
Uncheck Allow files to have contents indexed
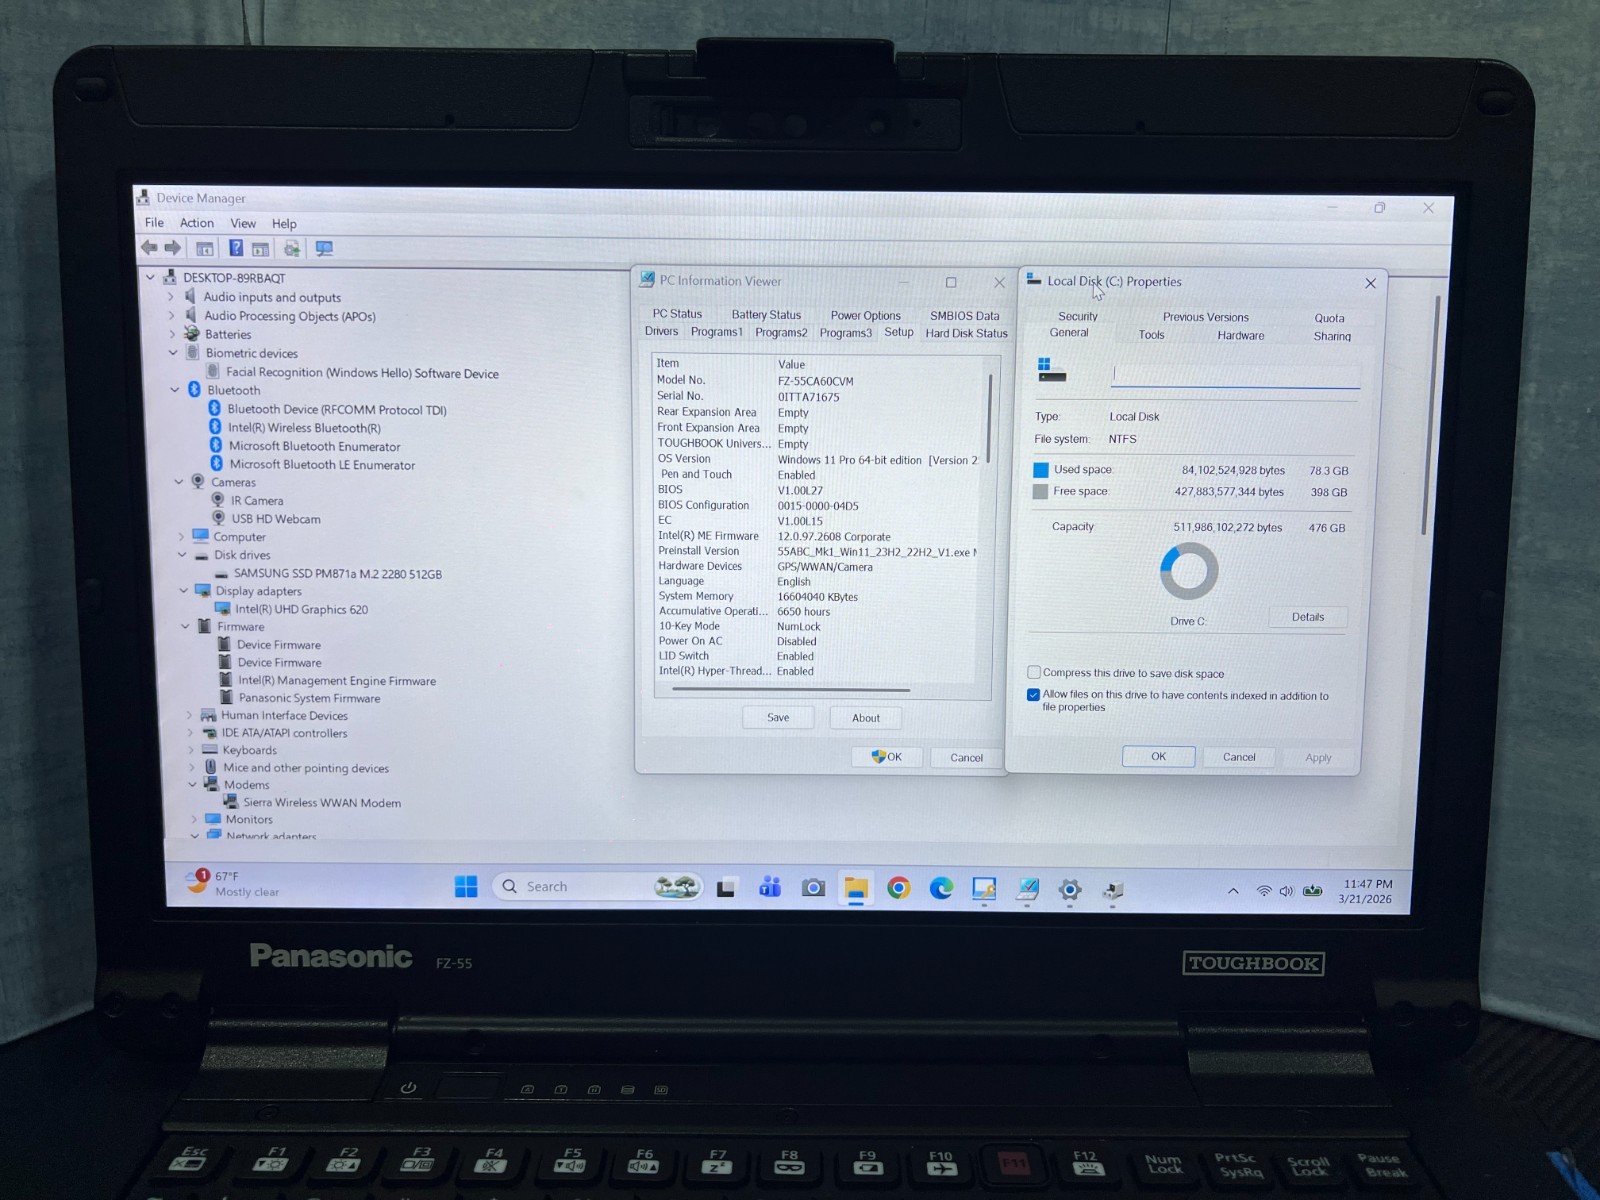(x=1034, y=695)
